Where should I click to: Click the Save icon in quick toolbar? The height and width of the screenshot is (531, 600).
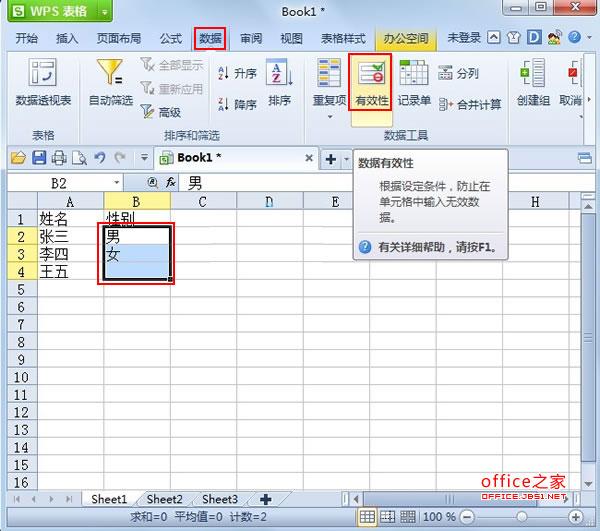coord(39,158)
